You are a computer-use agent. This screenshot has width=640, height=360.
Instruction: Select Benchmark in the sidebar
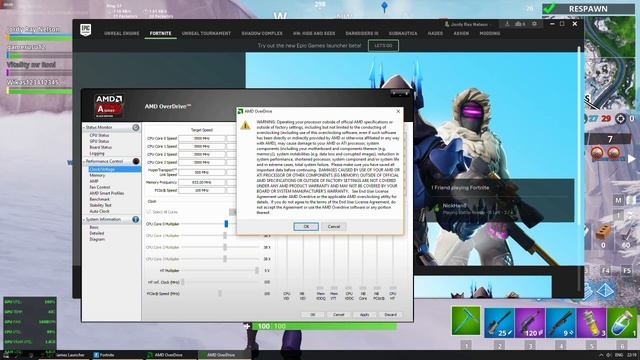click(x=100, y=199)
